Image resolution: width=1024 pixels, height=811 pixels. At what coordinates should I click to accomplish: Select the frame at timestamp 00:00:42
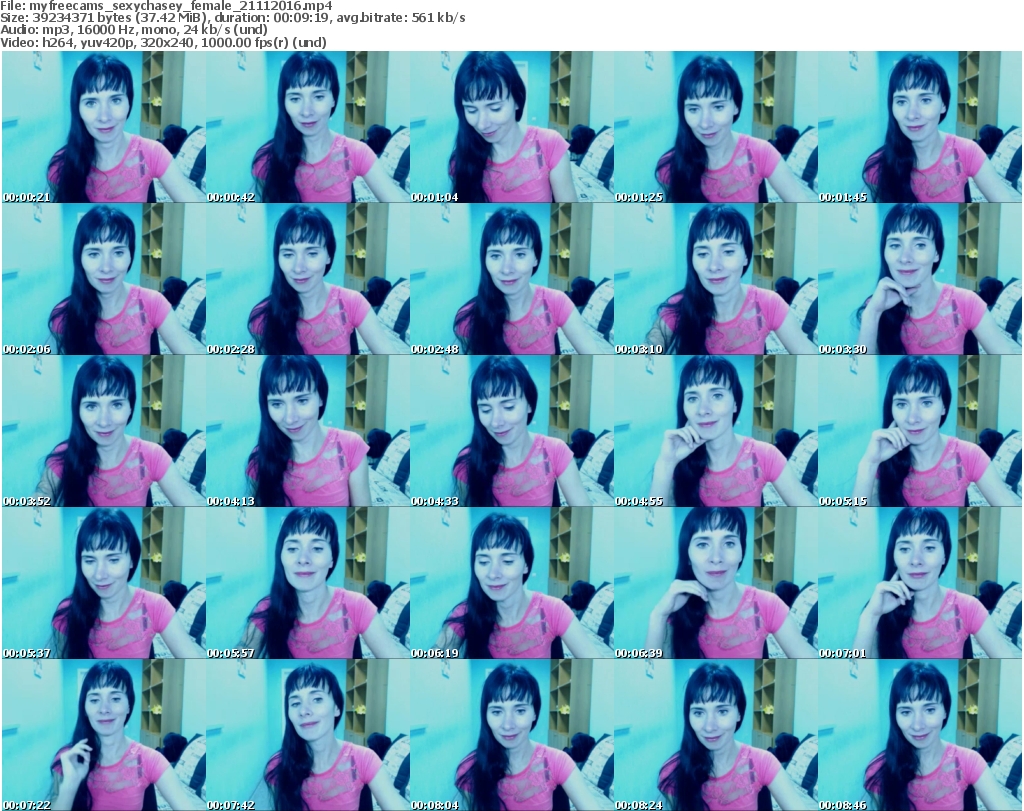[x=308, y=127]
